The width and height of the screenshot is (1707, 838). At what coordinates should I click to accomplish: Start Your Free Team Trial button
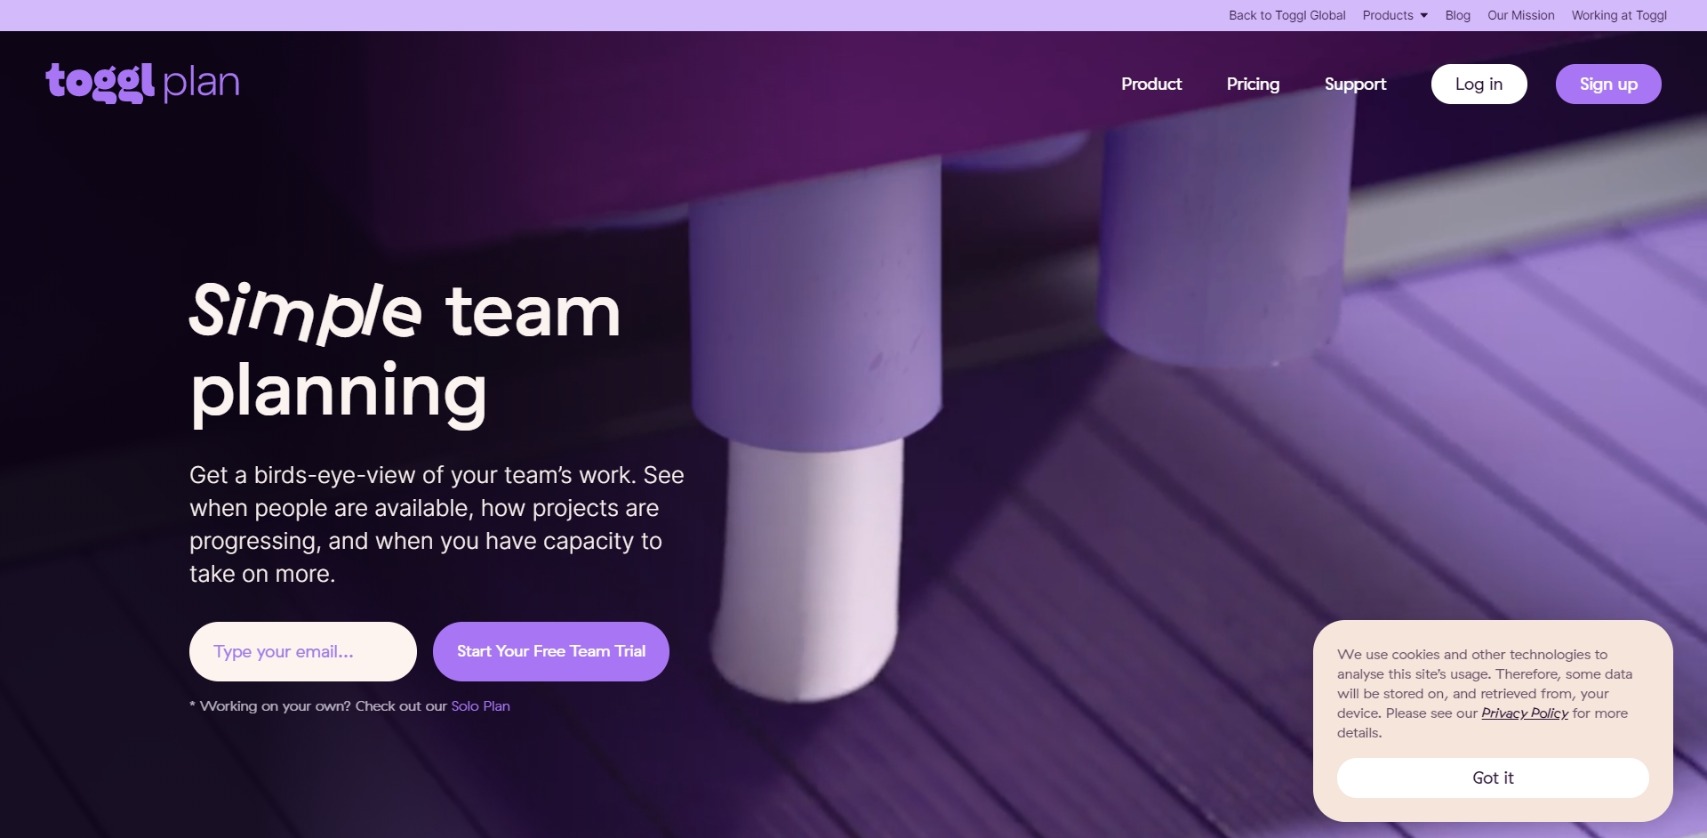pos(551,652)
